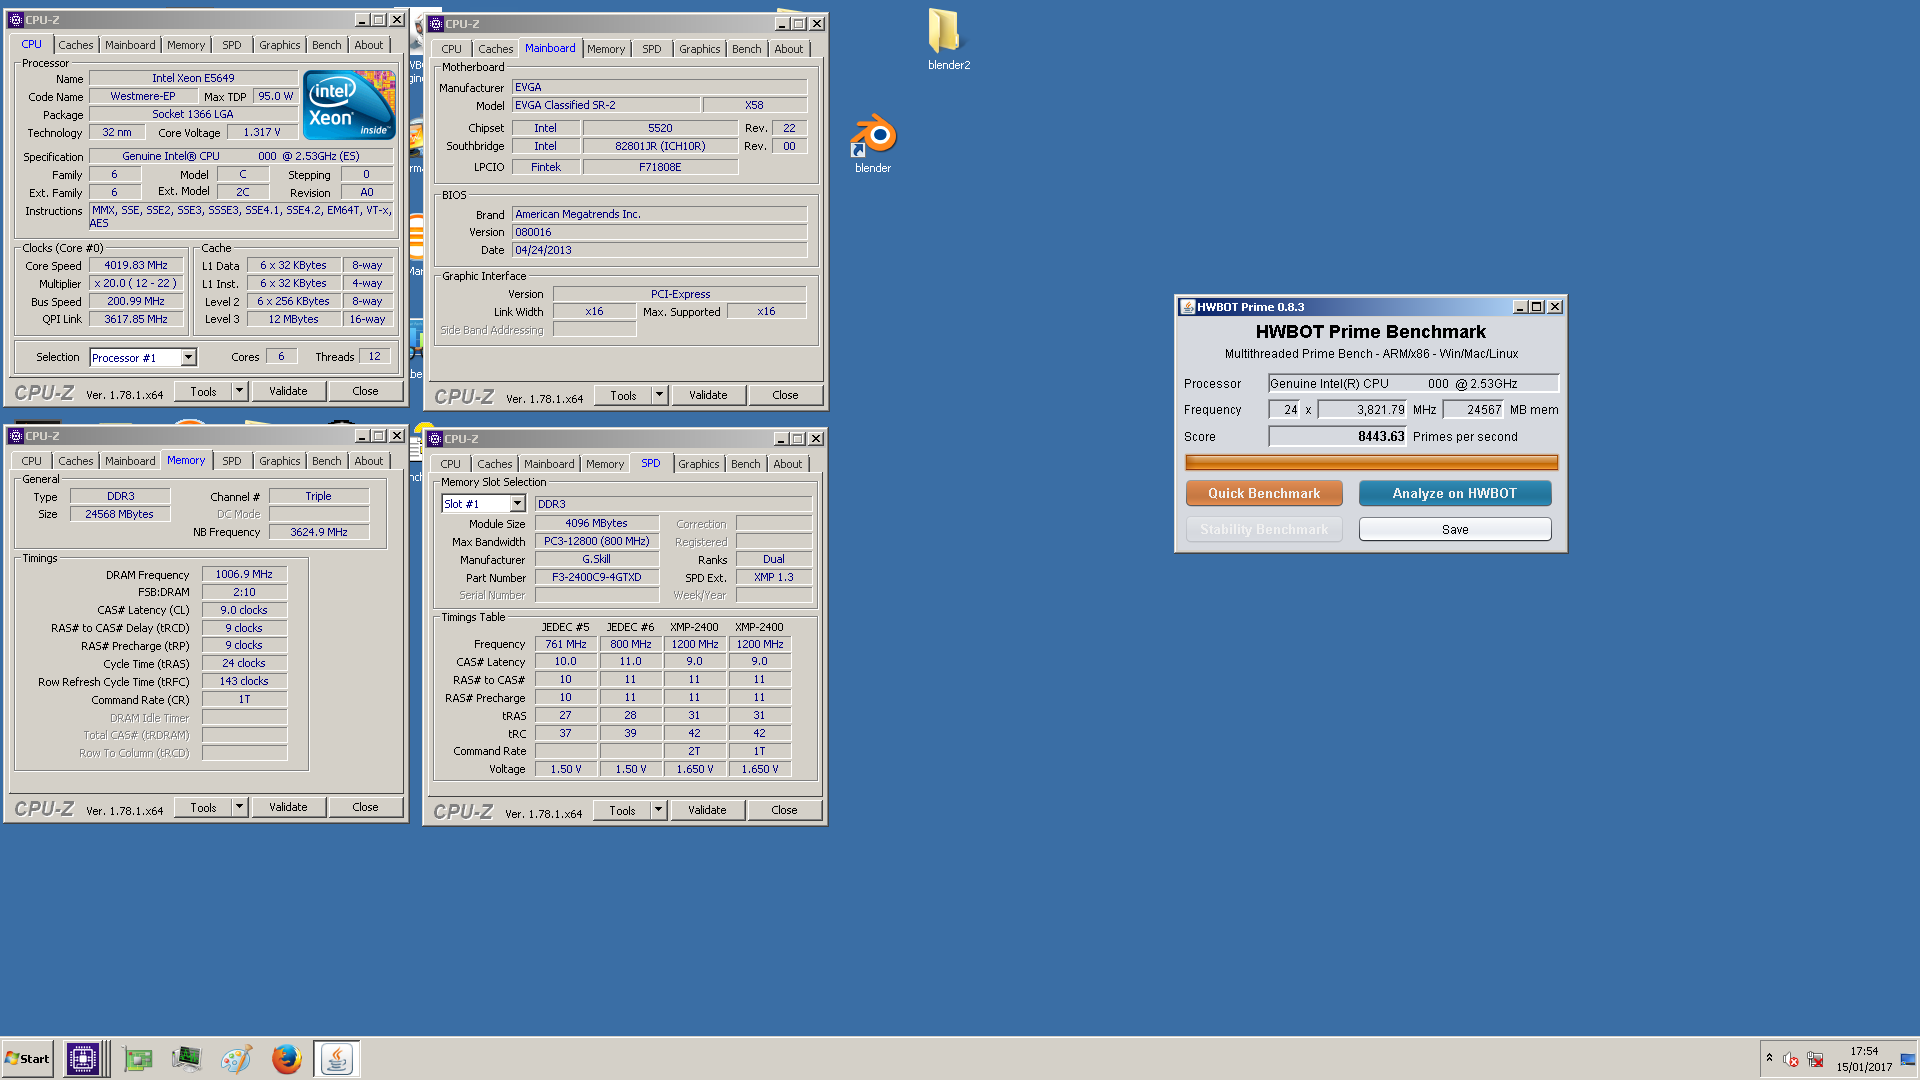Click the title icon of Memory window
The height and width of the screenshot is (1080, 1920).
(x=15, y=436)
